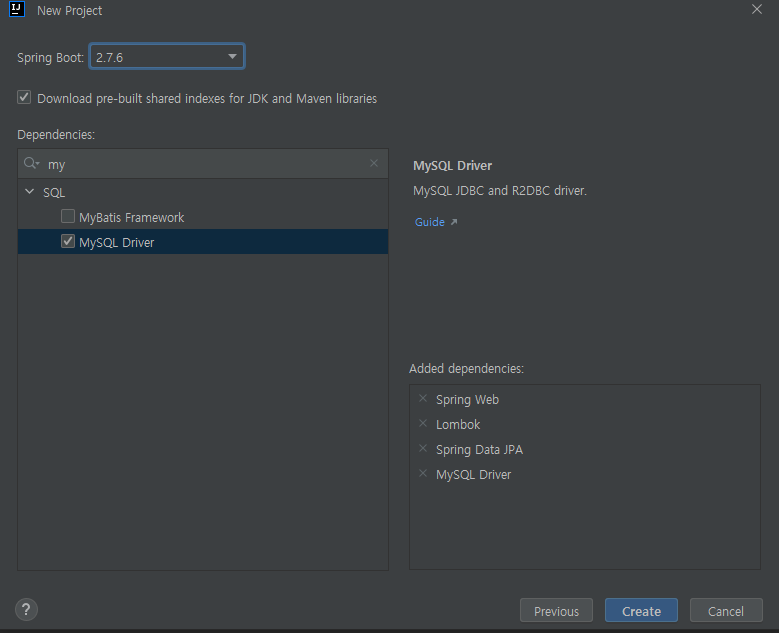Image resolution: width=779 pixels, height=633 pixels.
Task: Uncheck the MySQL Driver checkbox
Action: coord(68,241)
